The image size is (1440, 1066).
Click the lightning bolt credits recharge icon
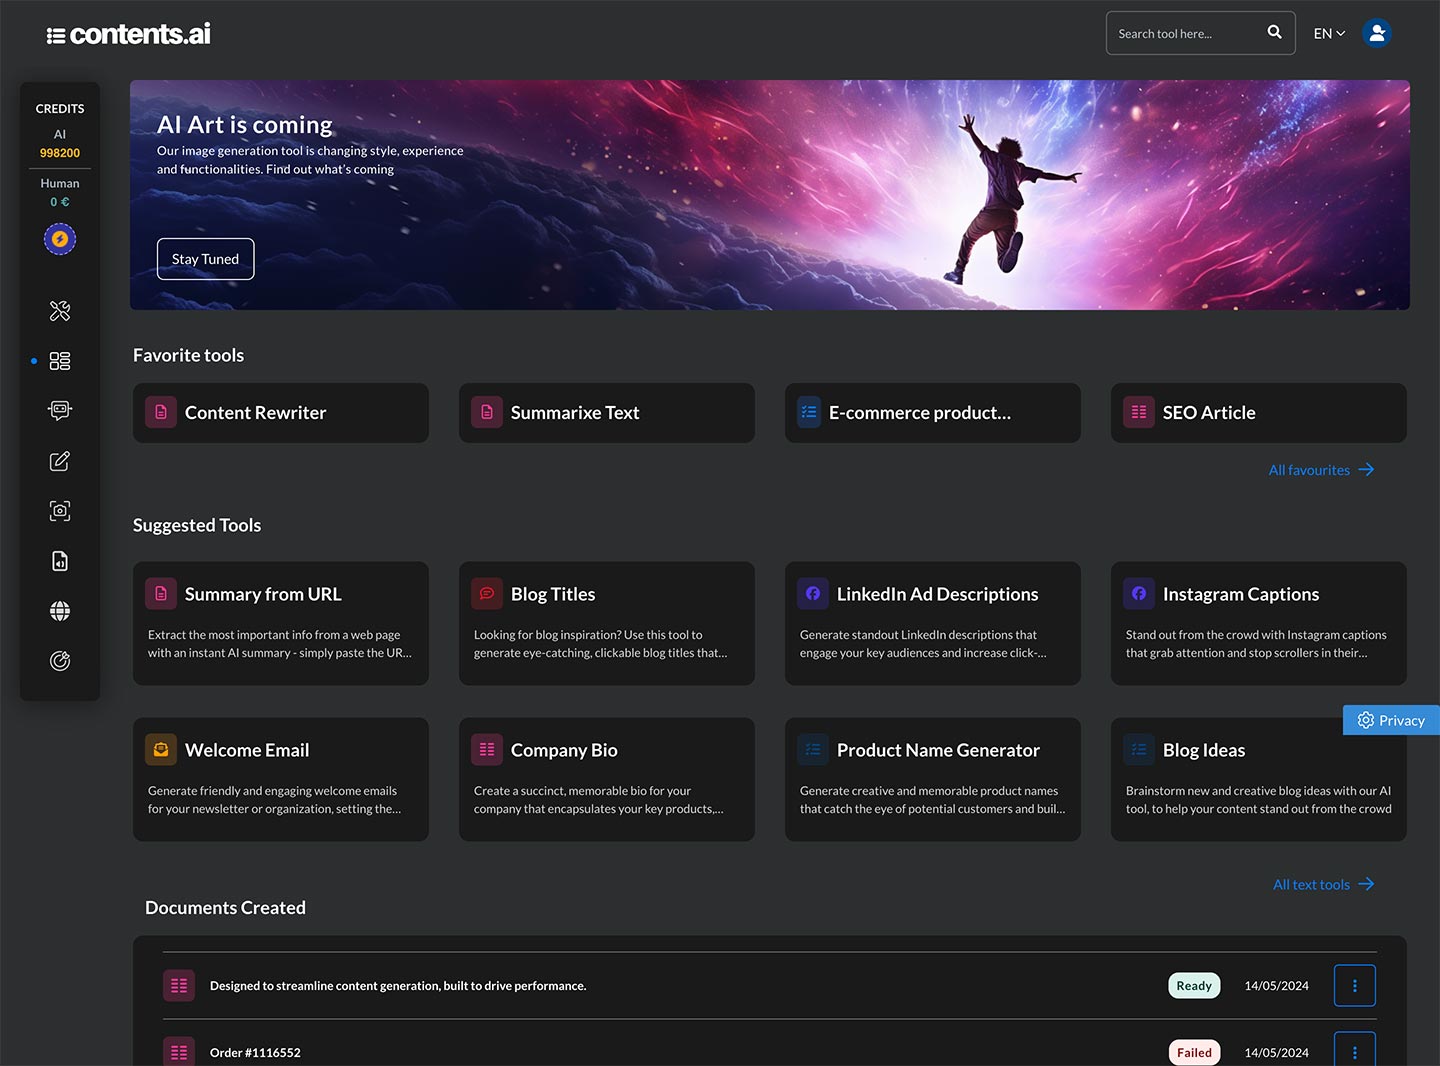[x=60, y=239]
